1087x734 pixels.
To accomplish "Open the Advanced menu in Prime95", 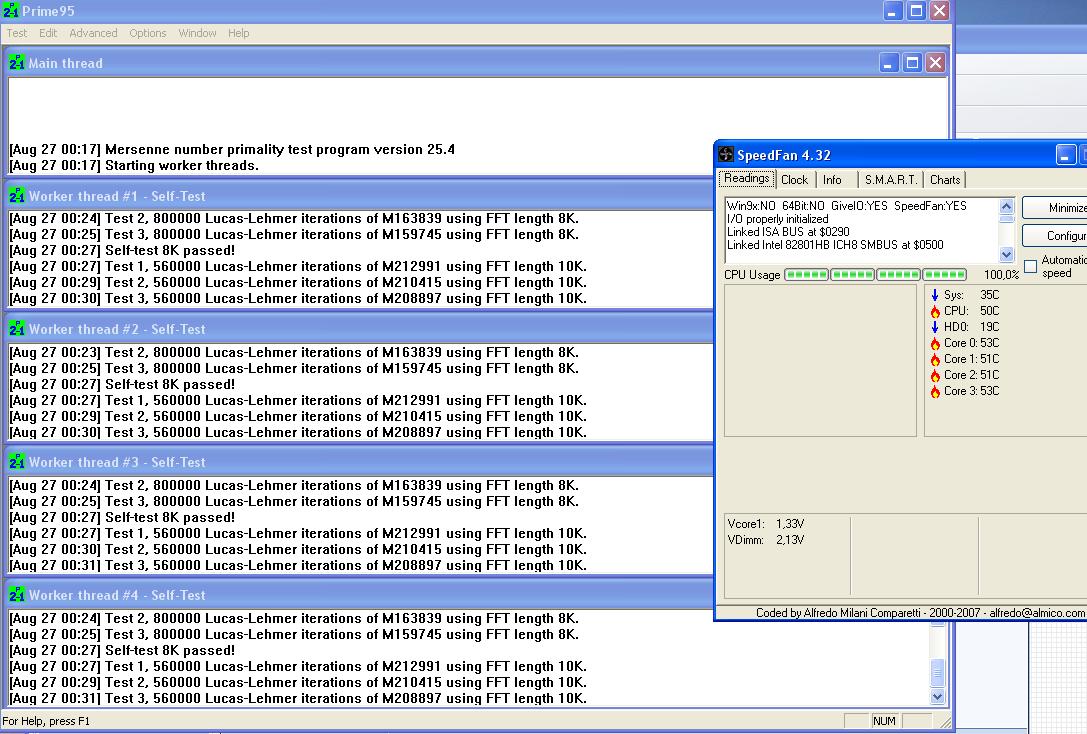I will [x=93, y=33].
